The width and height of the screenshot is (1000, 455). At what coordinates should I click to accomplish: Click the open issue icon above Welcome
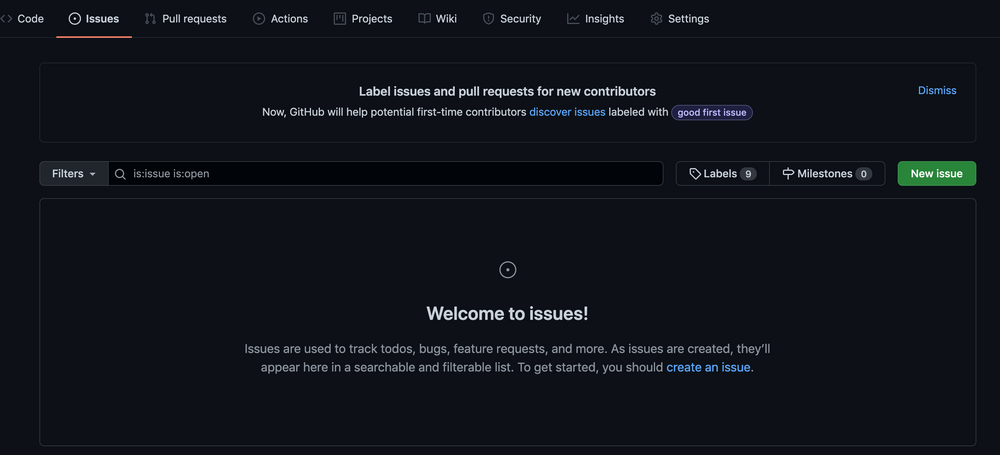click(508, 270)
